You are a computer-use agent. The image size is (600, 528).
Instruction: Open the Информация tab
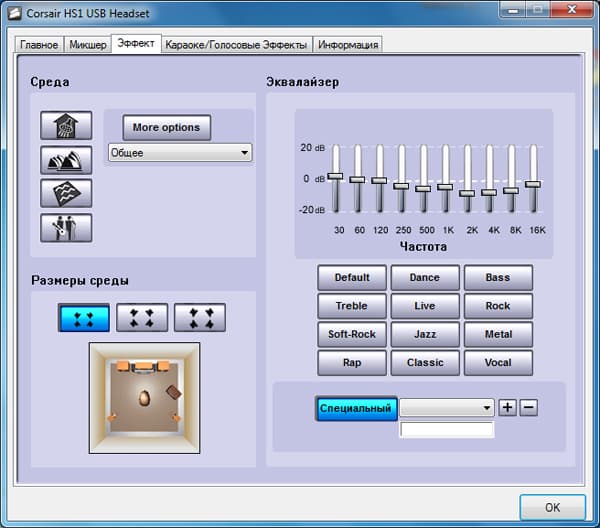(x=348, y=45)
